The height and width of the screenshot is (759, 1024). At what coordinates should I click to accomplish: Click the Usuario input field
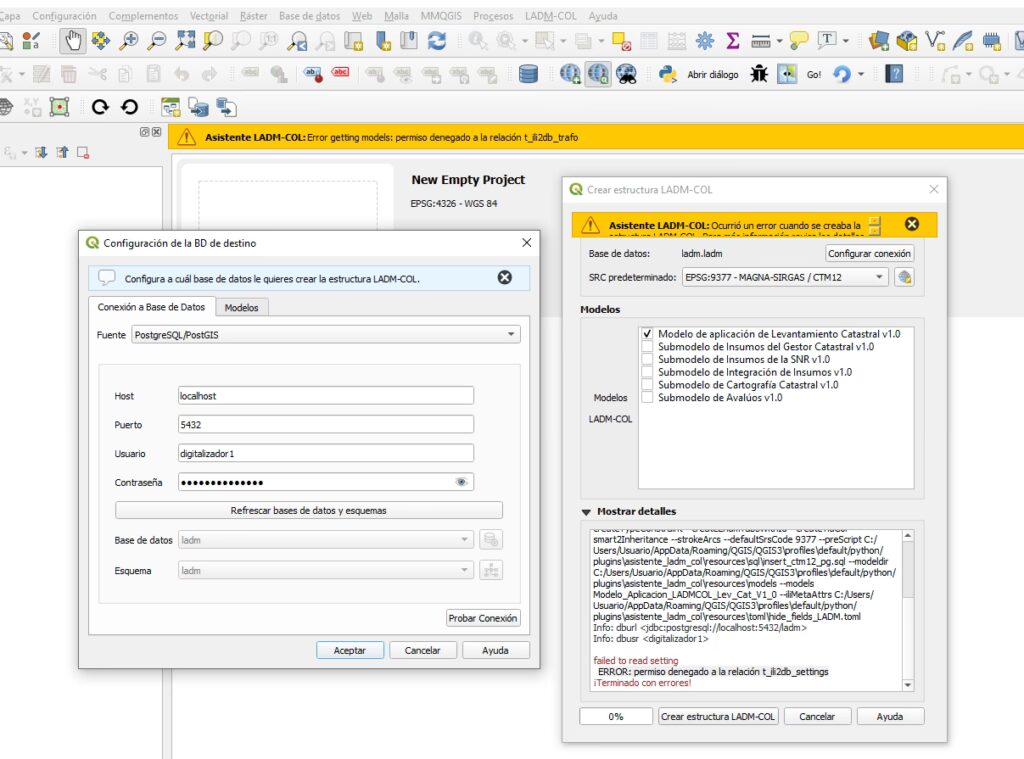325,453
